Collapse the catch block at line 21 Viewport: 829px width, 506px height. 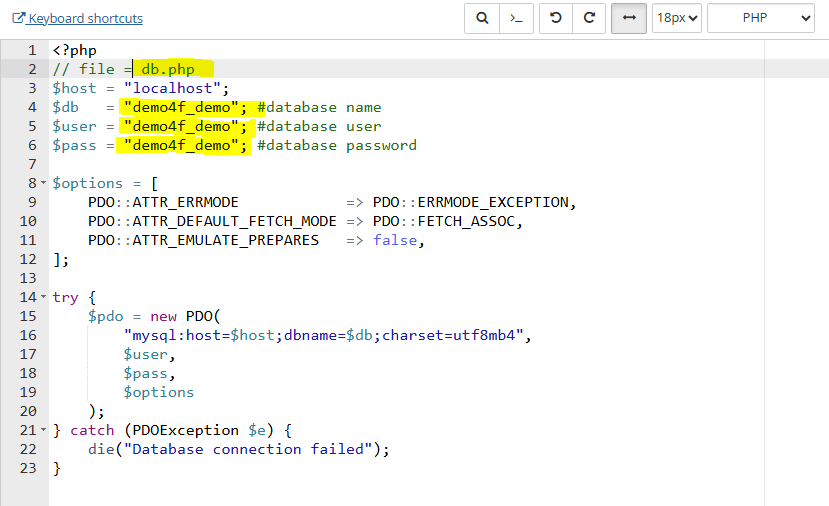tap(43, 431)
